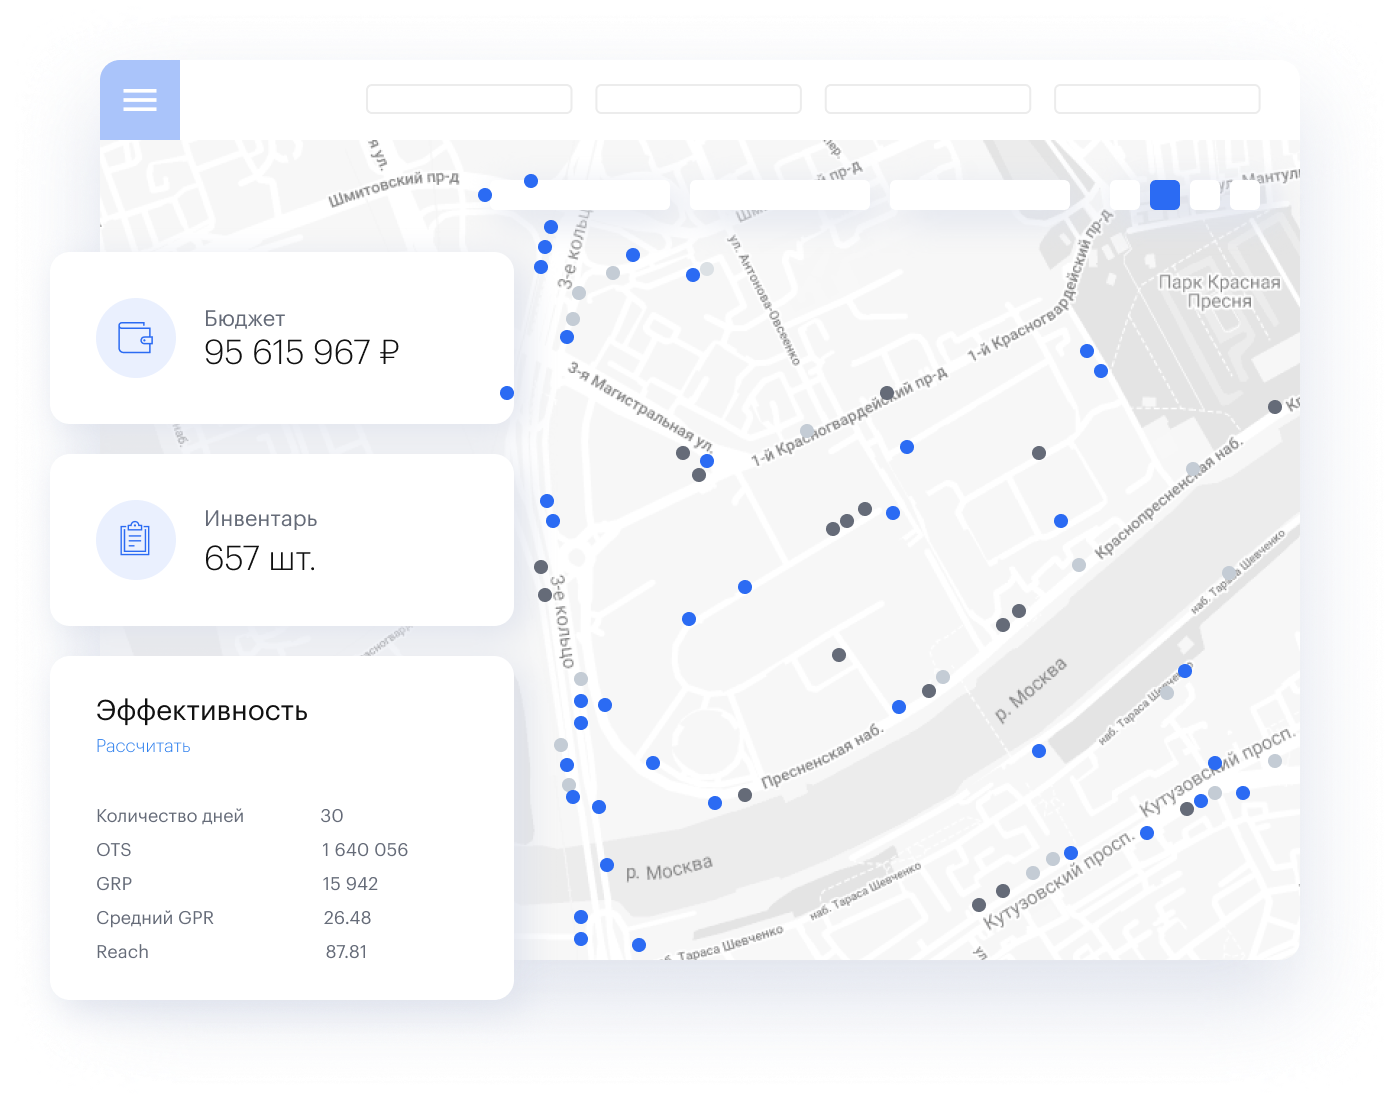Toggle the last white square map button
The image size is (1400, 1100).
[x=1245, y=195]
